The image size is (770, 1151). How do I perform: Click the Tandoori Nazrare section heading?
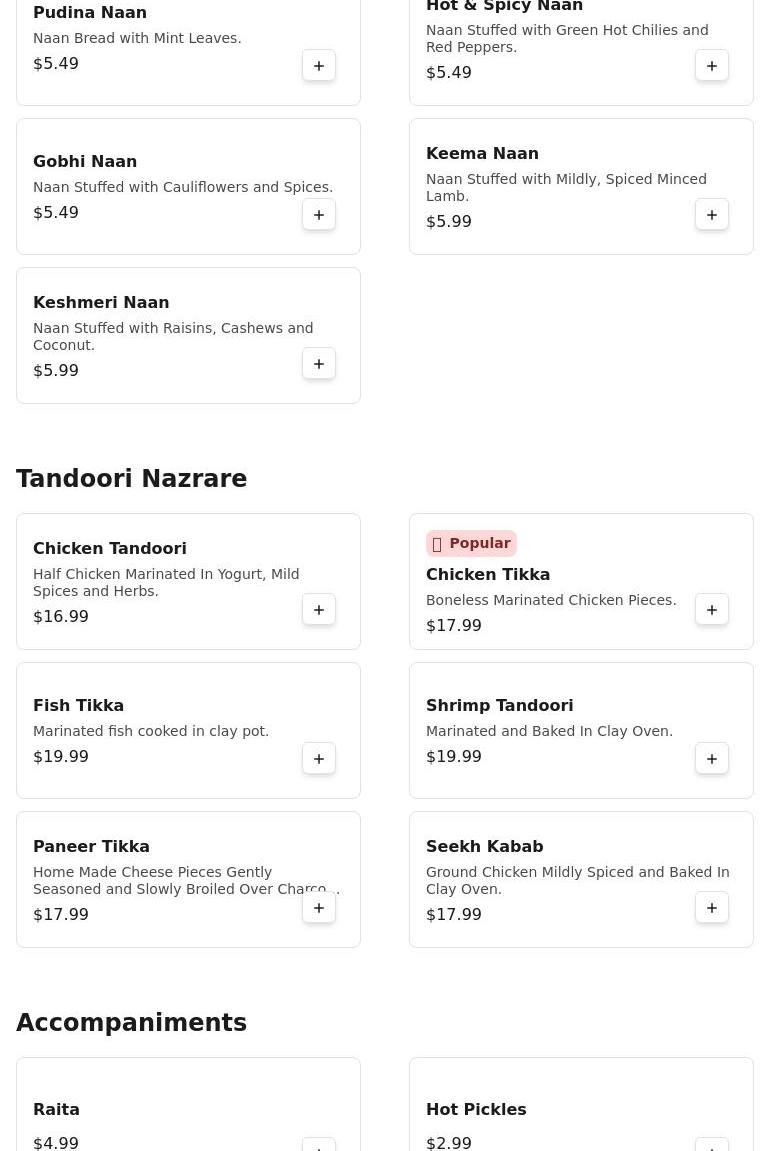pos(131,479)
